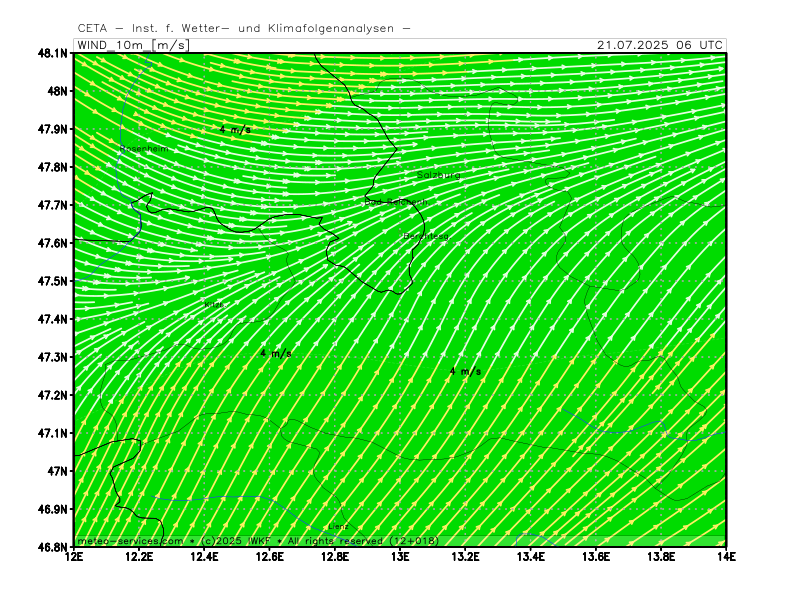
Task: Pick the "14E" longitude label
Action: (x=726, y=557)
